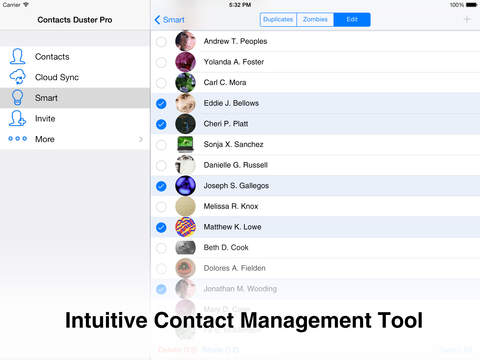Select the name Carl C. Mora
480x360 pixels.
225,82
